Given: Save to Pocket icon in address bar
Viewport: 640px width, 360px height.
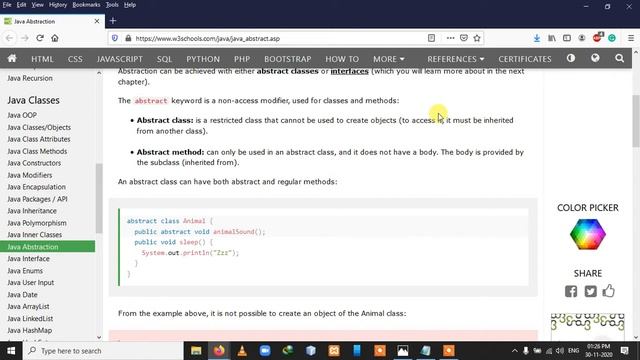Looking at the screenshot, I should (464, 38).
